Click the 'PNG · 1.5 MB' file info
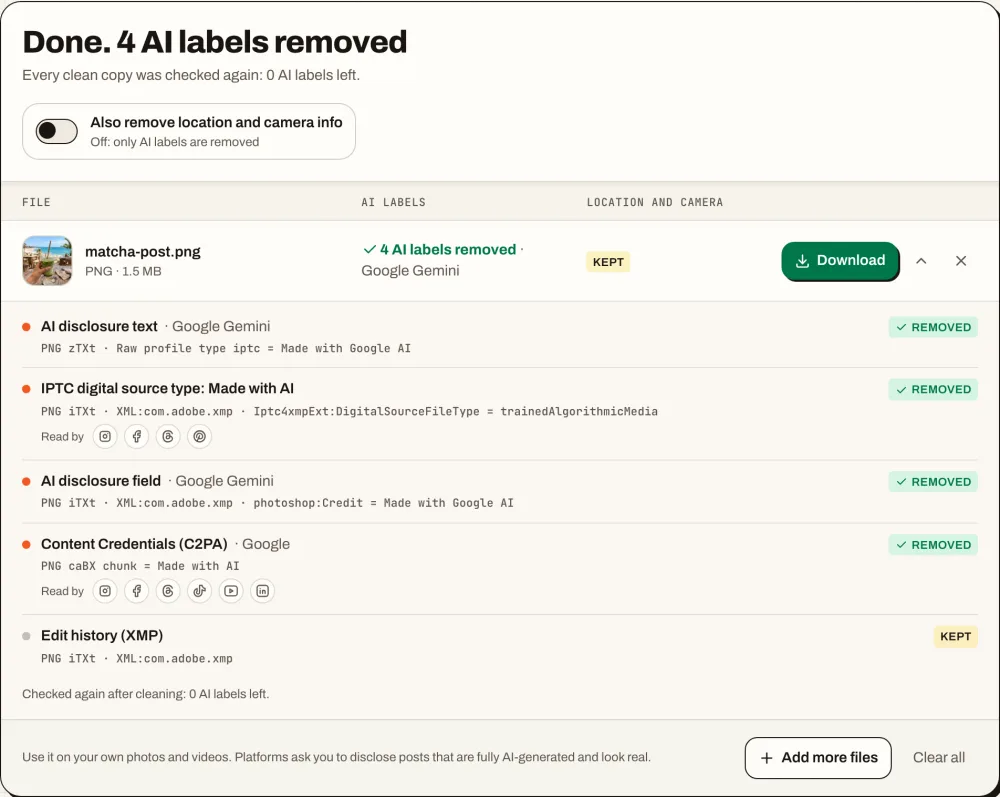Screen dimensions: 1000x797 click(123, 272)
